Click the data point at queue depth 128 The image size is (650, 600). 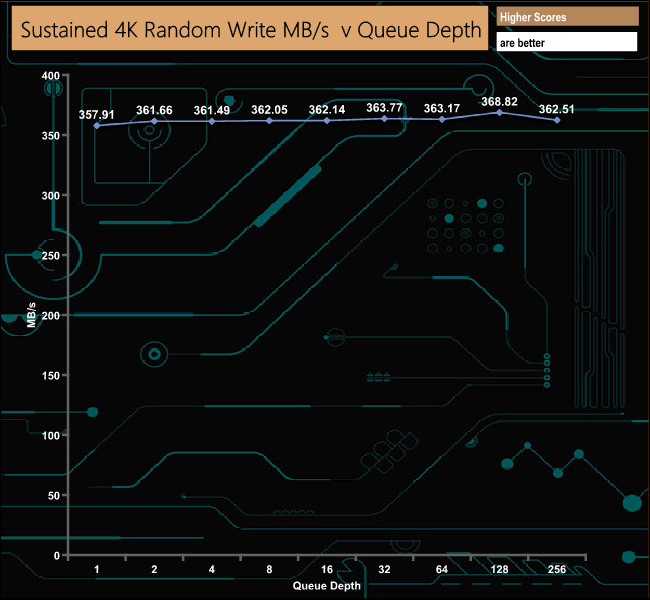(500, 112)
